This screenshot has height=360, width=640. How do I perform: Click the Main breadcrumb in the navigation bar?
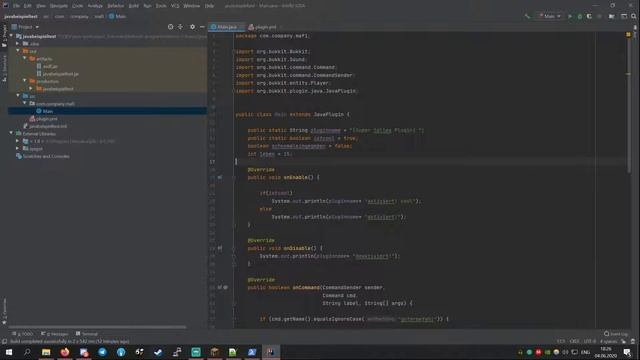(118, 16)
